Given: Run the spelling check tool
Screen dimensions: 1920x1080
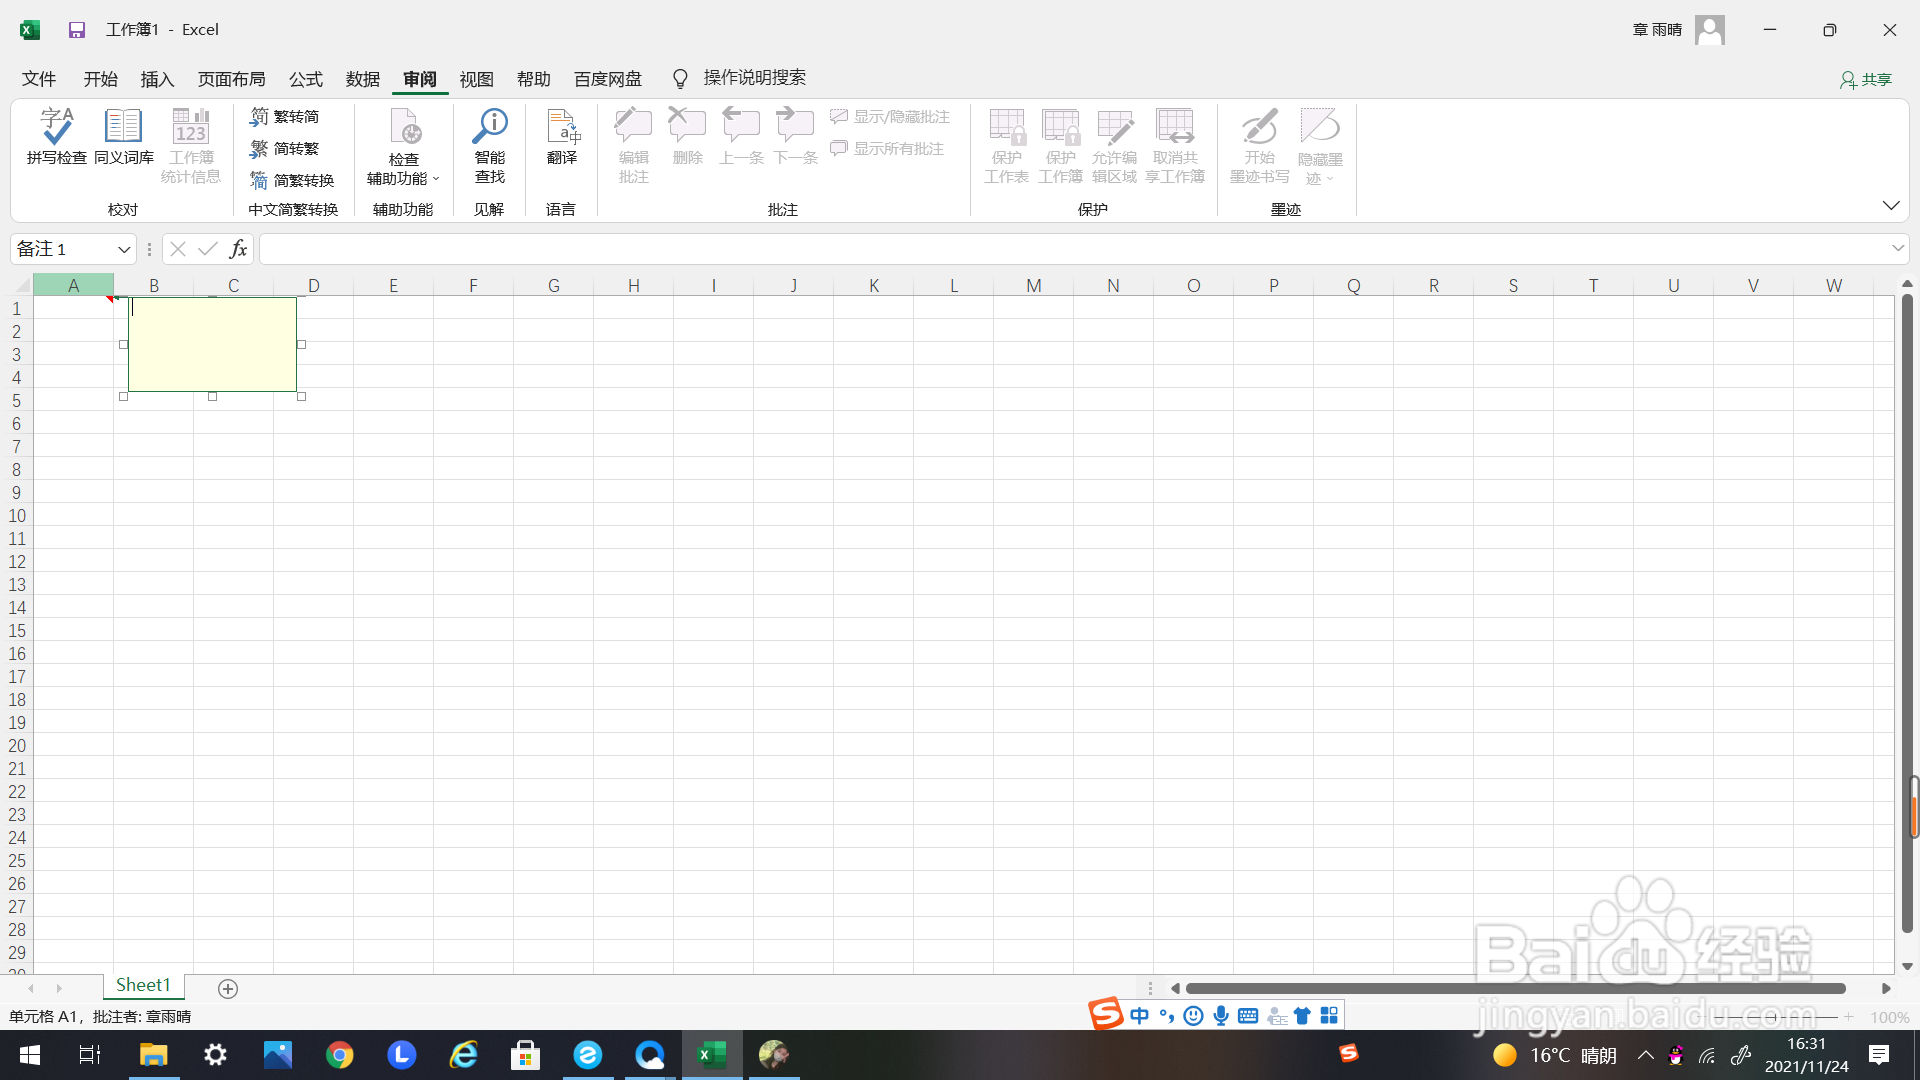Looking at the screenshot, I should [56, 136].
